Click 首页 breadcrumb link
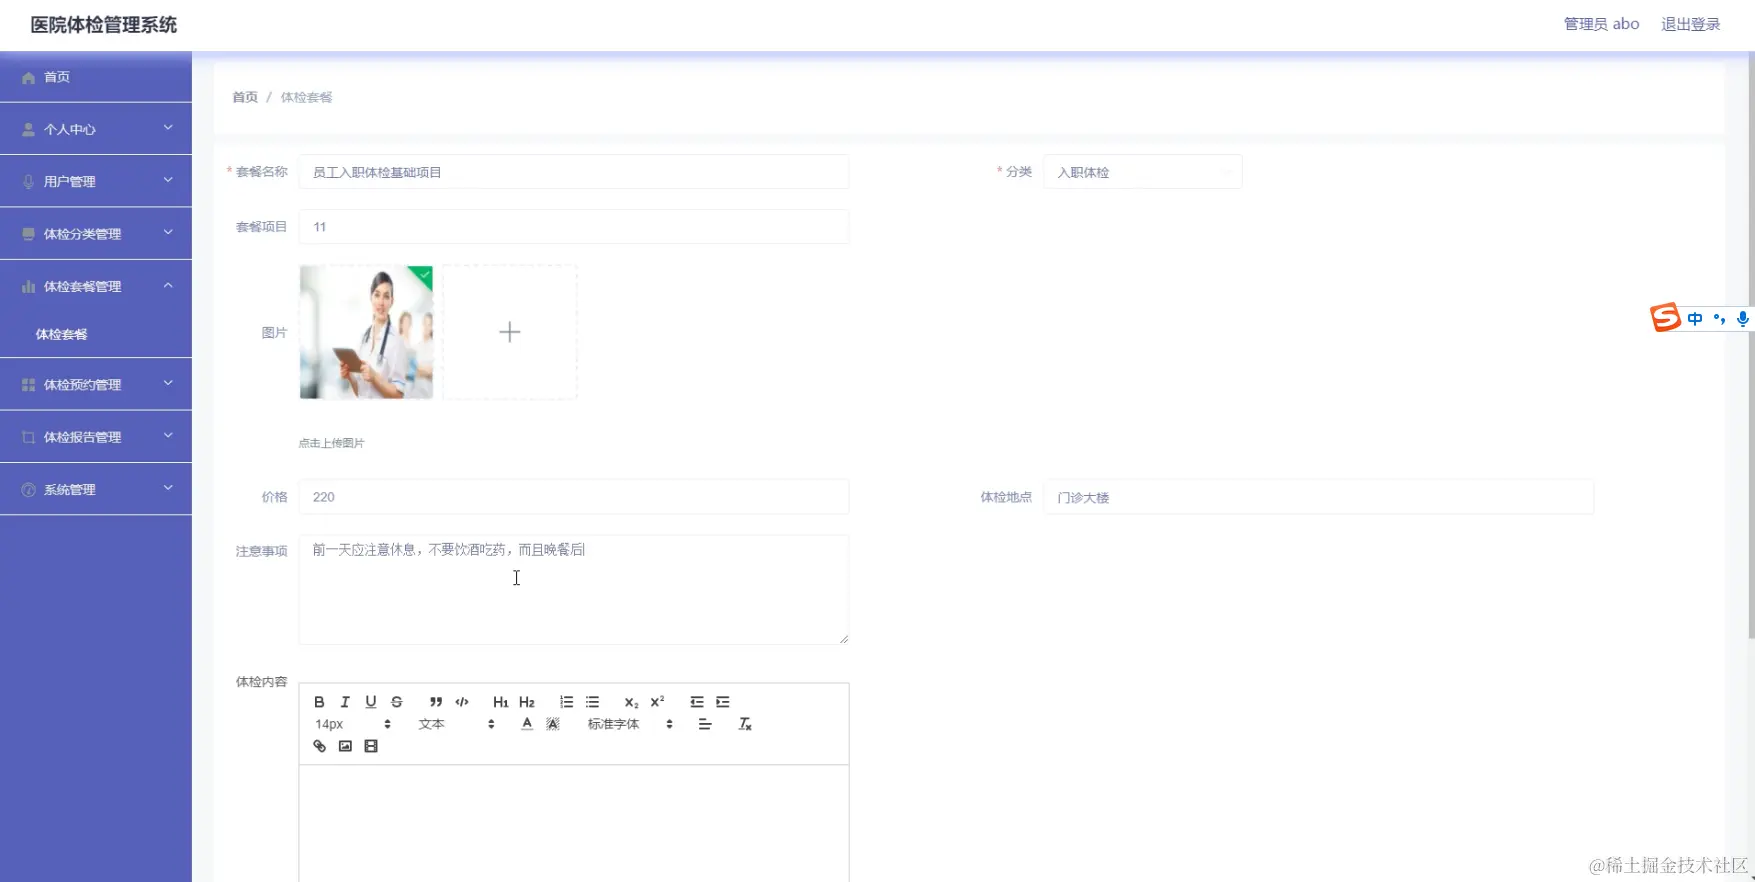Screen dimensions: 1755x882 [x=245, y=97]
